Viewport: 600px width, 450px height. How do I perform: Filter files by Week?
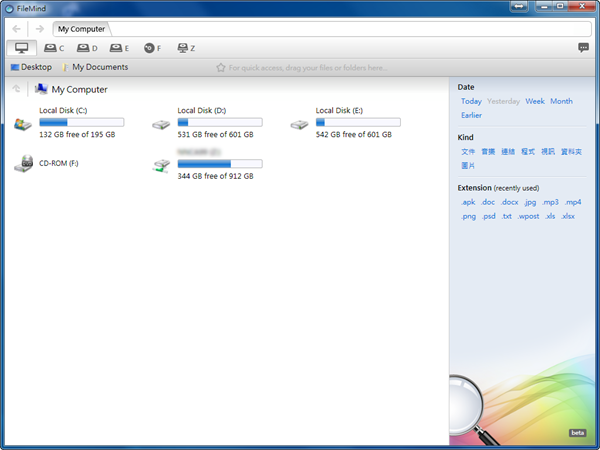(x=535, y=101)
